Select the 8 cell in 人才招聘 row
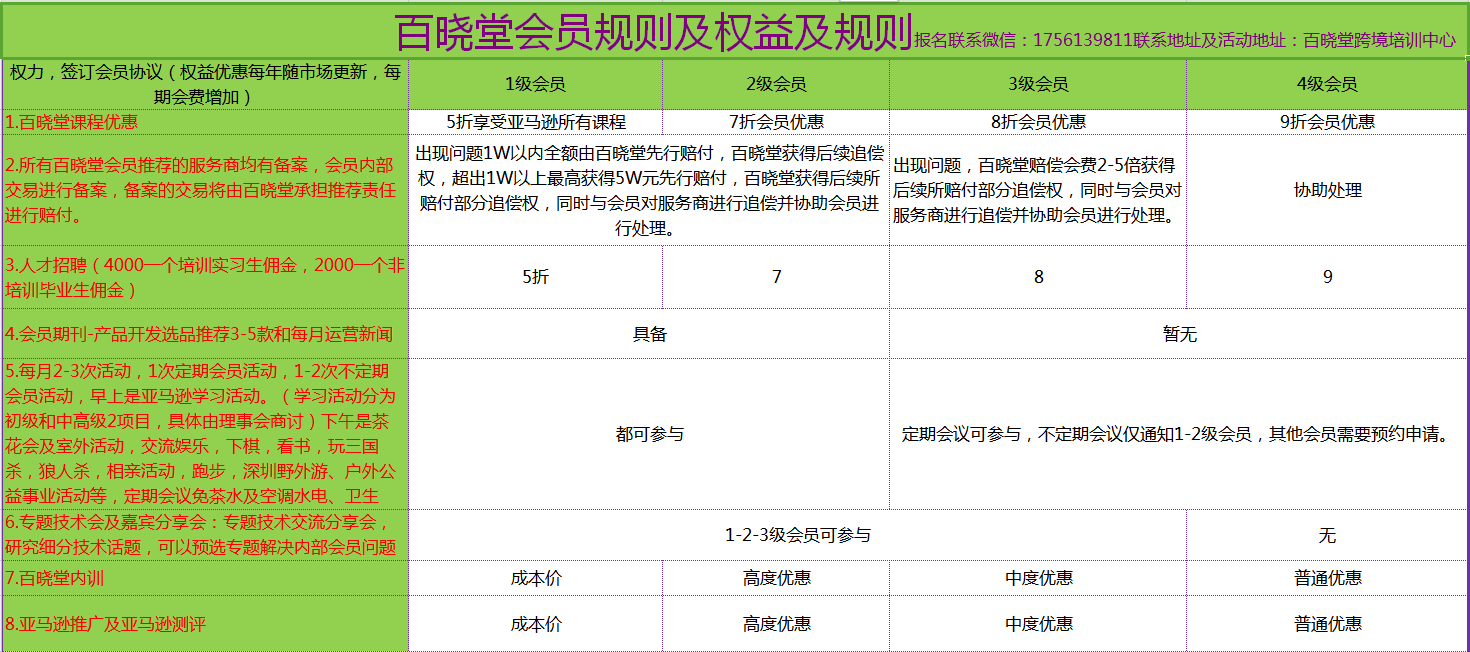1470x652 pixels. [1038, 277]
